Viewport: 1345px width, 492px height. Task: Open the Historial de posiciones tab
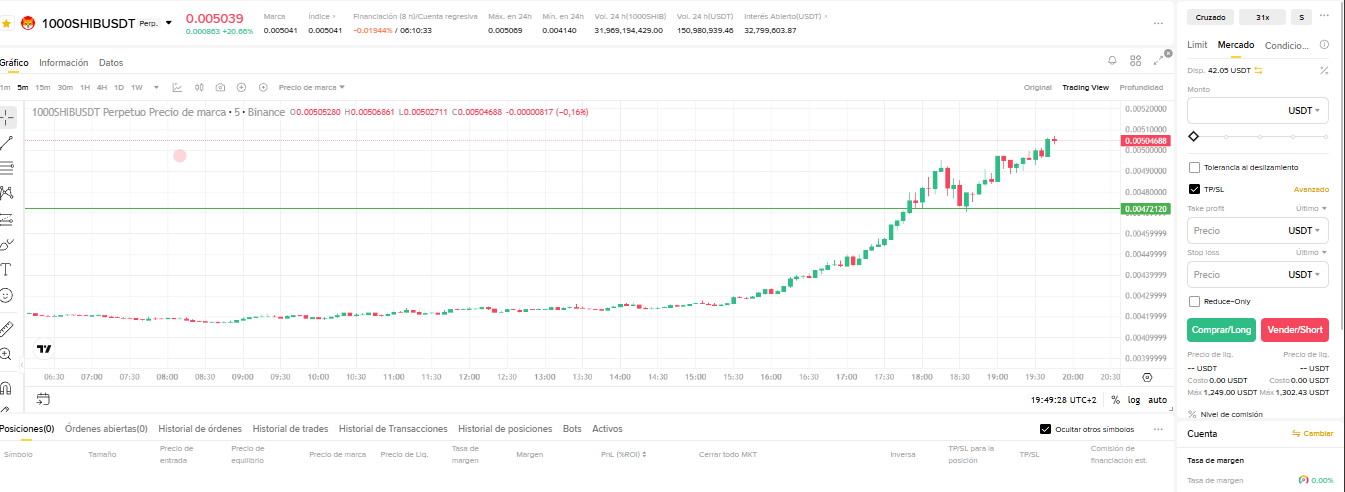[x=505, y=428]
